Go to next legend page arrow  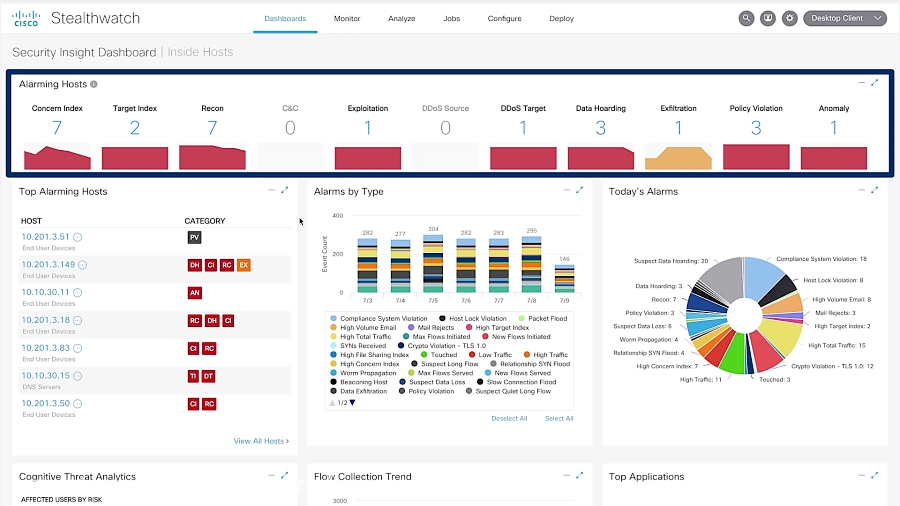tap(352, 403)
